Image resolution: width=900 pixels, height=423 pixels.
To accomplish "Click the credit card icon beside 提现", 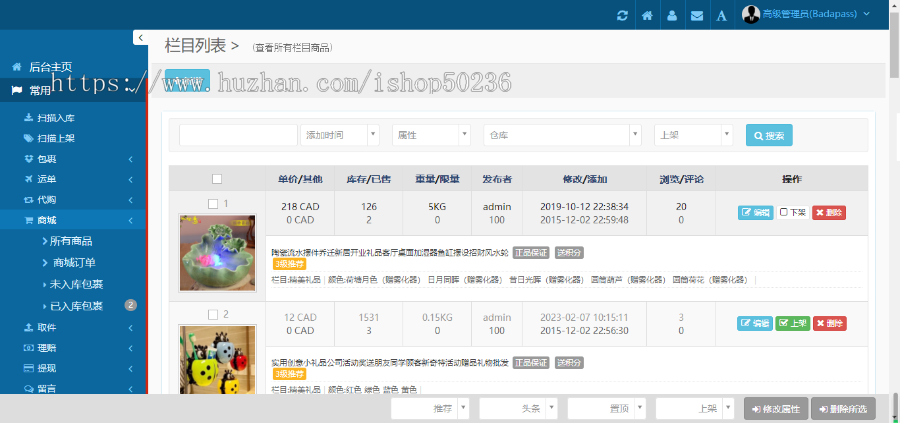I will point(28,368).
